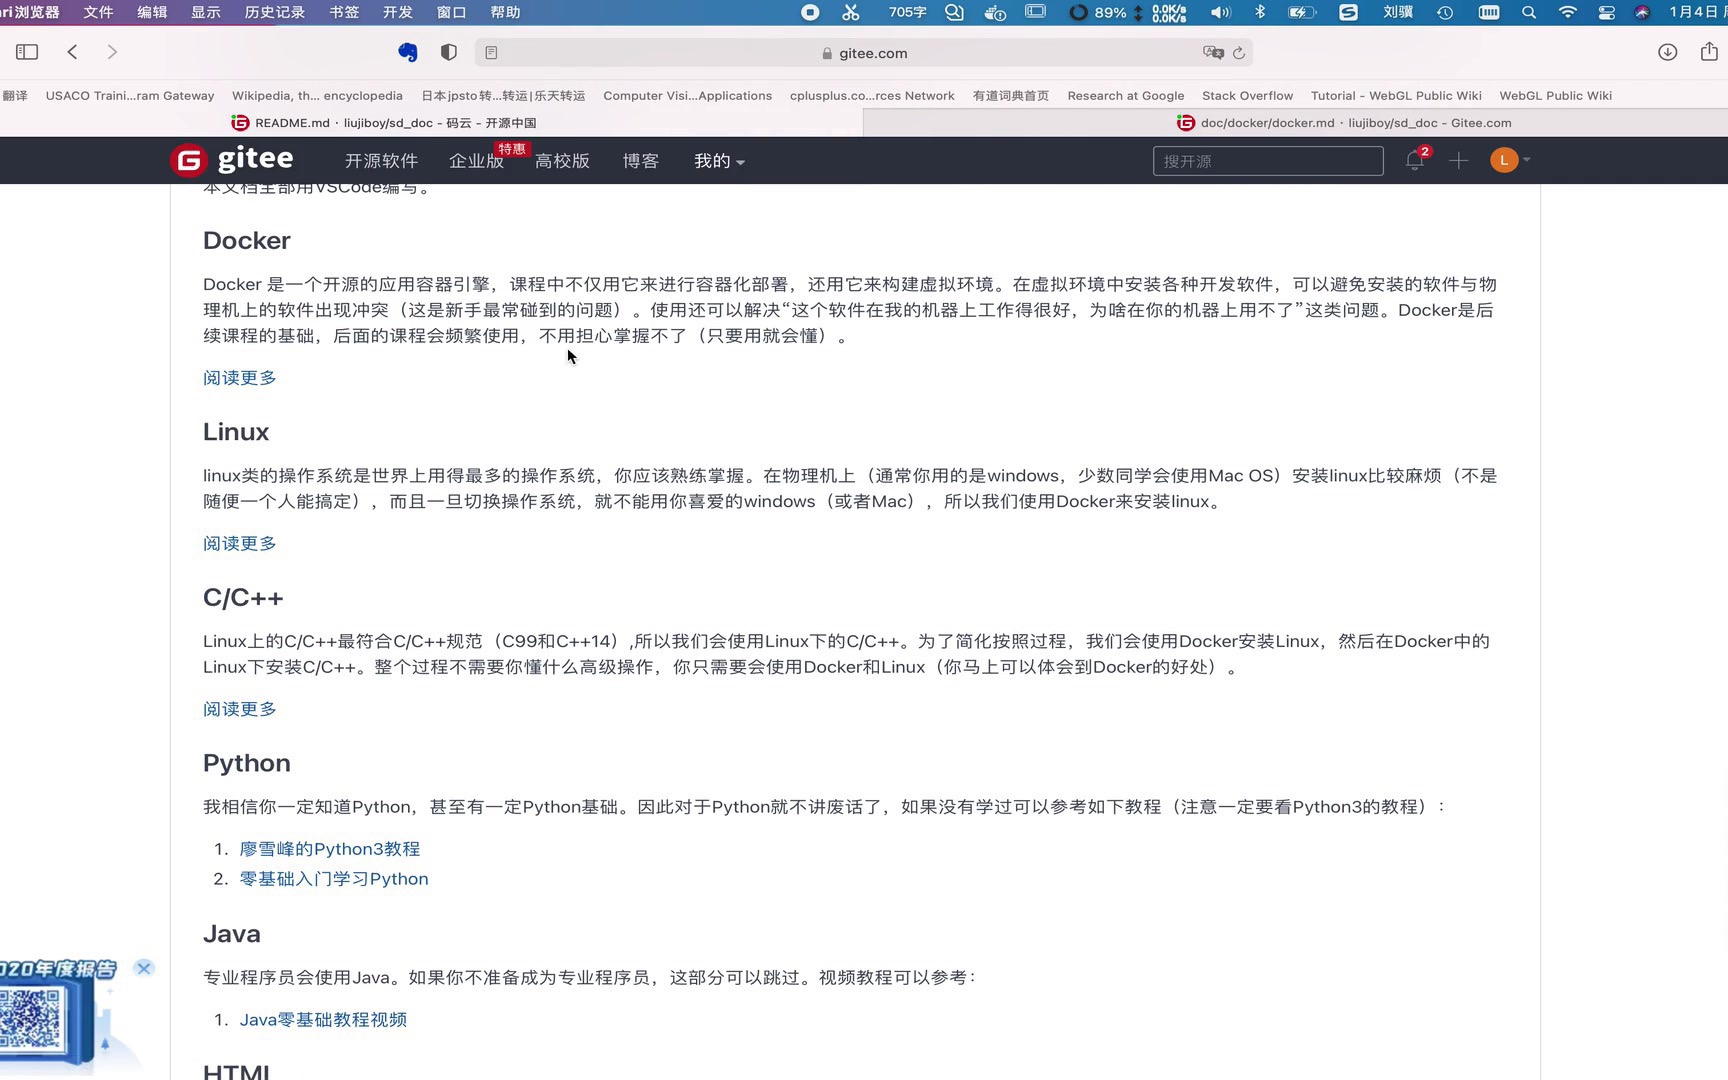The image size is (1728, 1080).
Task: Open the 高校版 nav link
Action: (562, 161)
